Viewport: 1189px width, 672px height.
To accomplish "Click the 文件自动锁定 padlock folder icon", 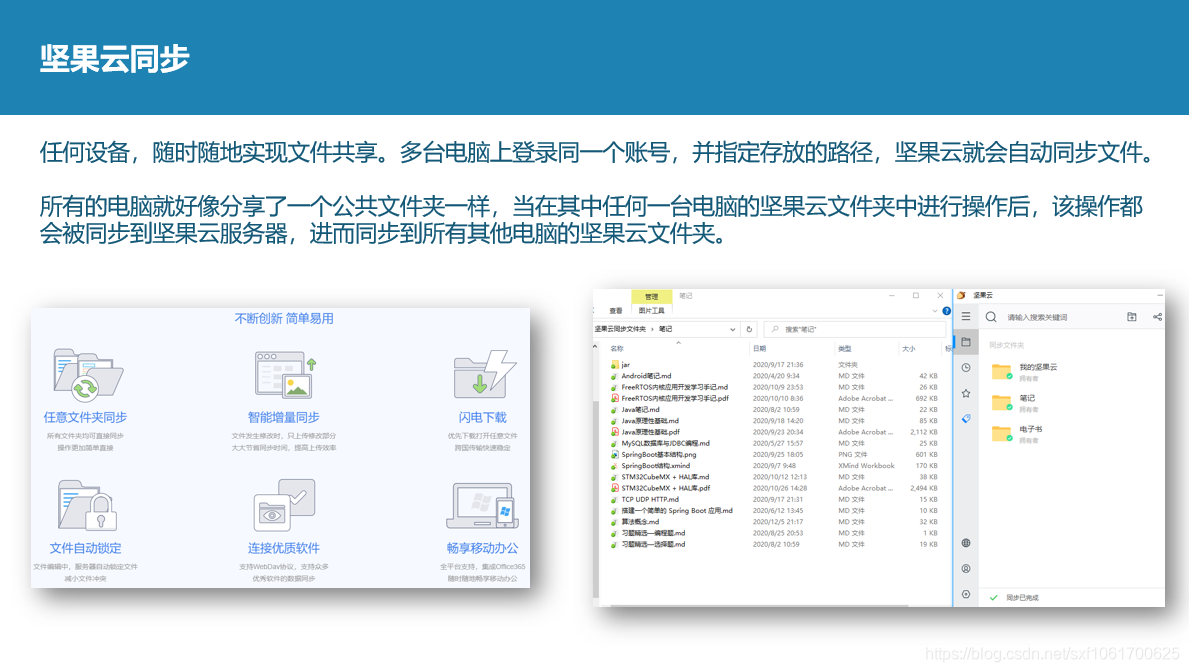I will click(x=87, y=504).
